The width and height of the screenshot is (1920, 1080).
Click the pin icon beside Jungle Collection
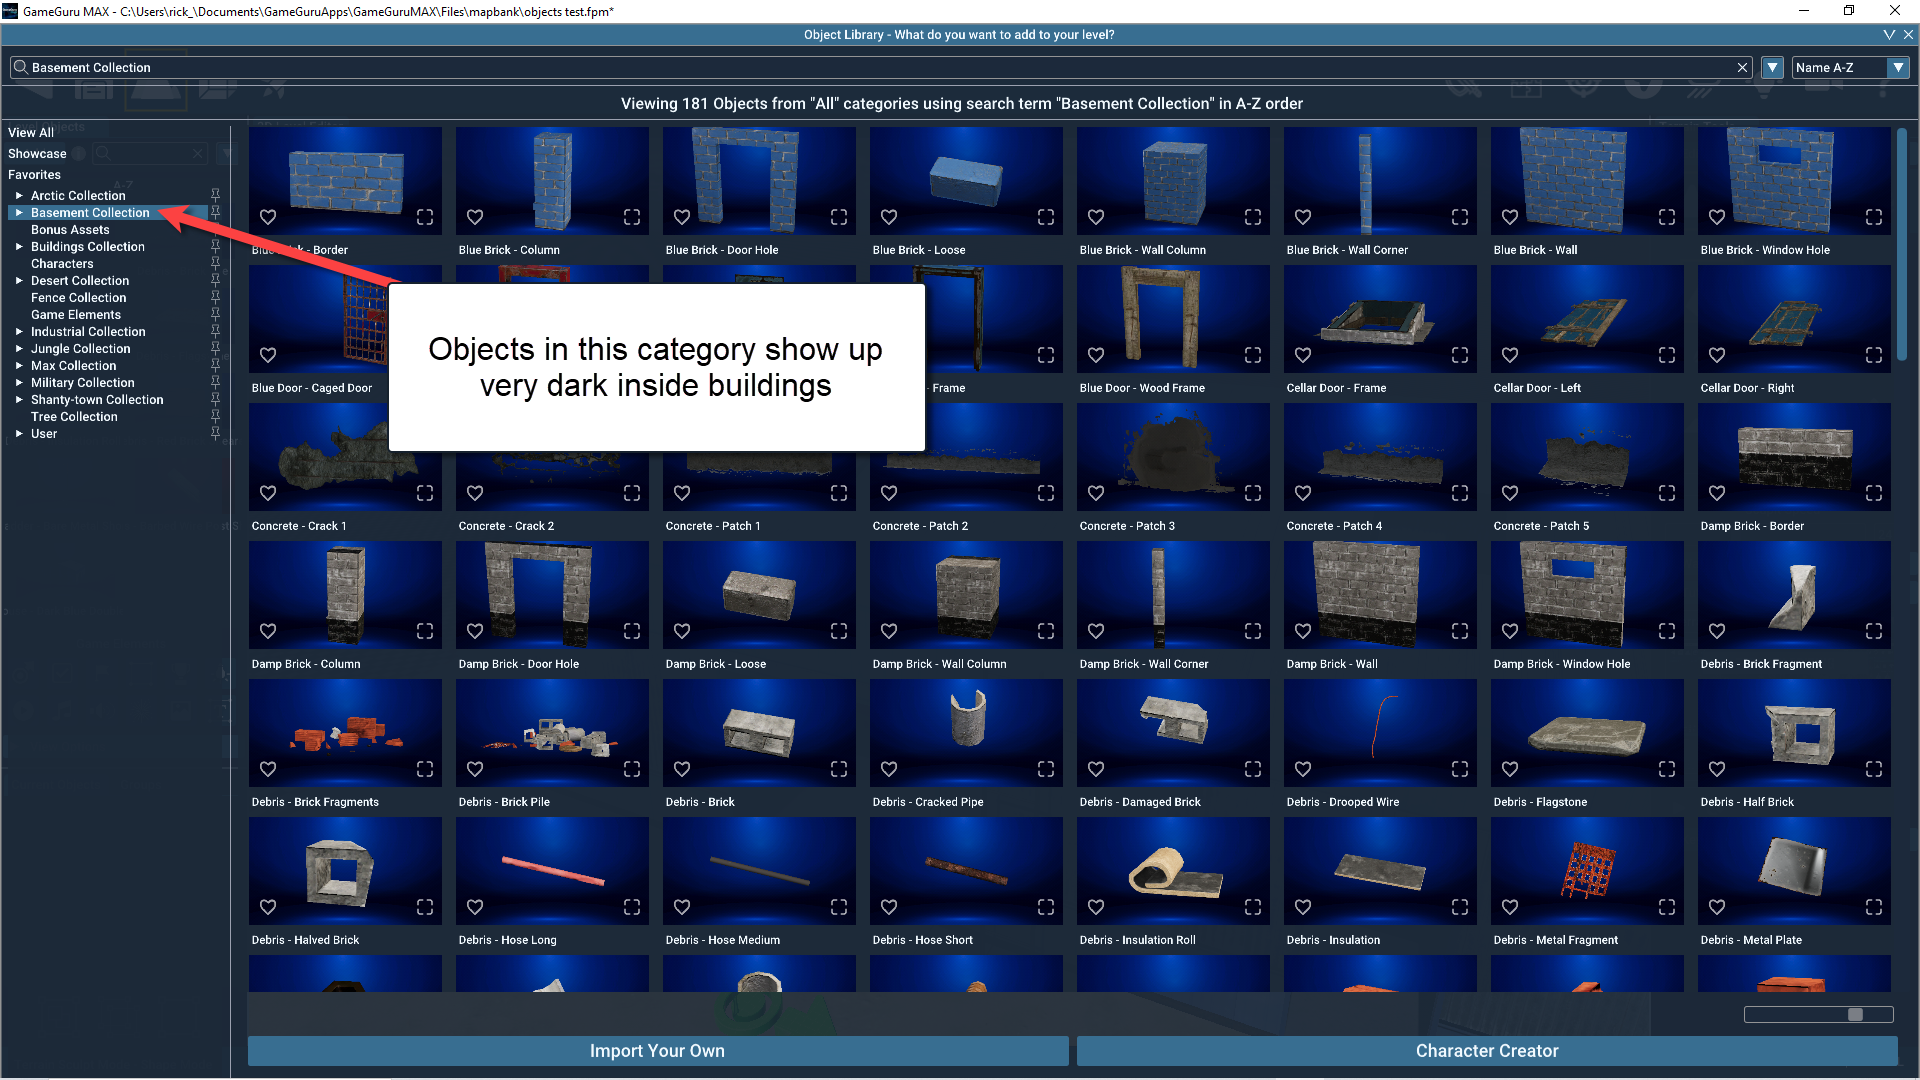point(215,348)
